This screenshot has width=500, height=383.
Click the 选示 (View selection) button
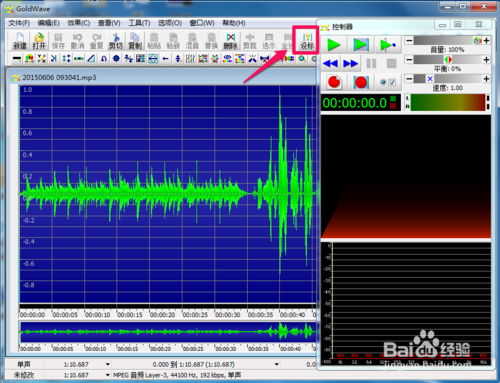click(x=269, y=41)
